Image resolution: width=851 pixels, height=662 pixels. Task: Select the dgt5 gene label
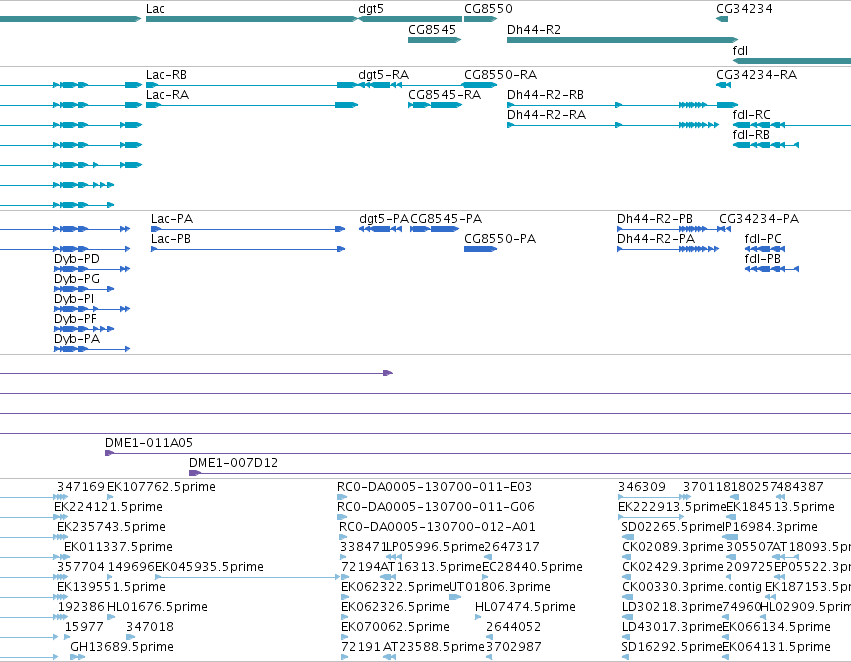[371, 9]
